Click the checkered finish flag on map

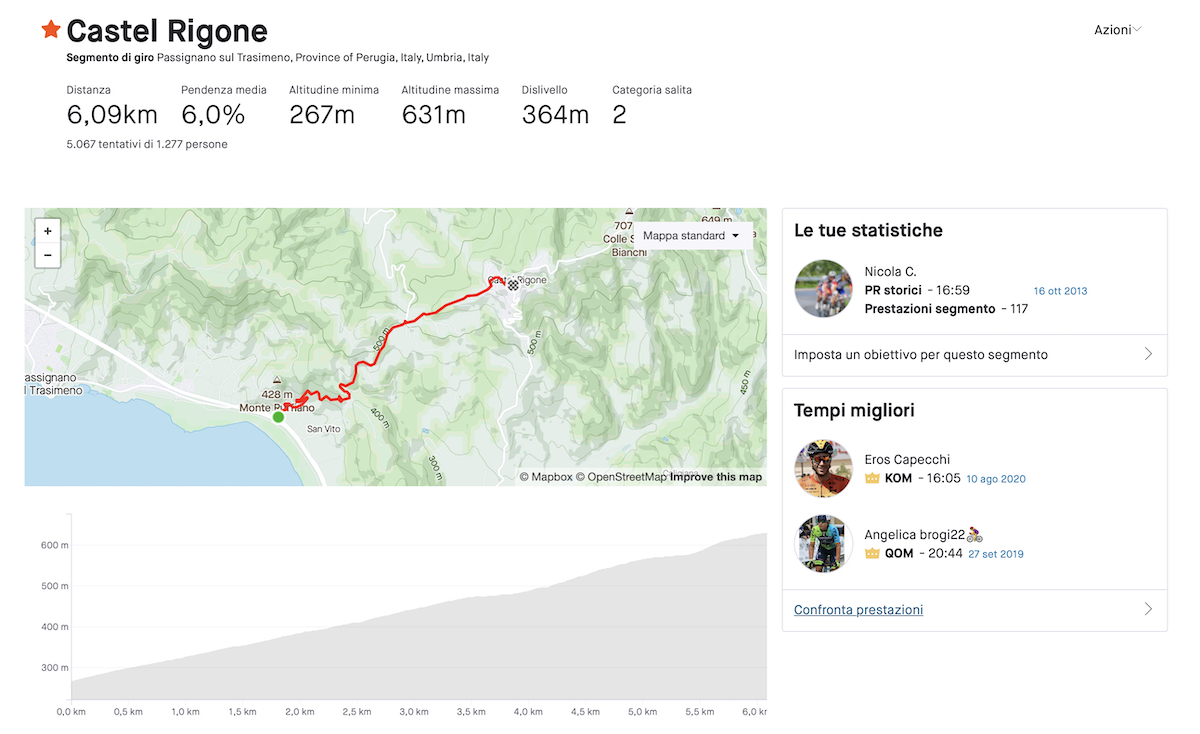(513, 285)
